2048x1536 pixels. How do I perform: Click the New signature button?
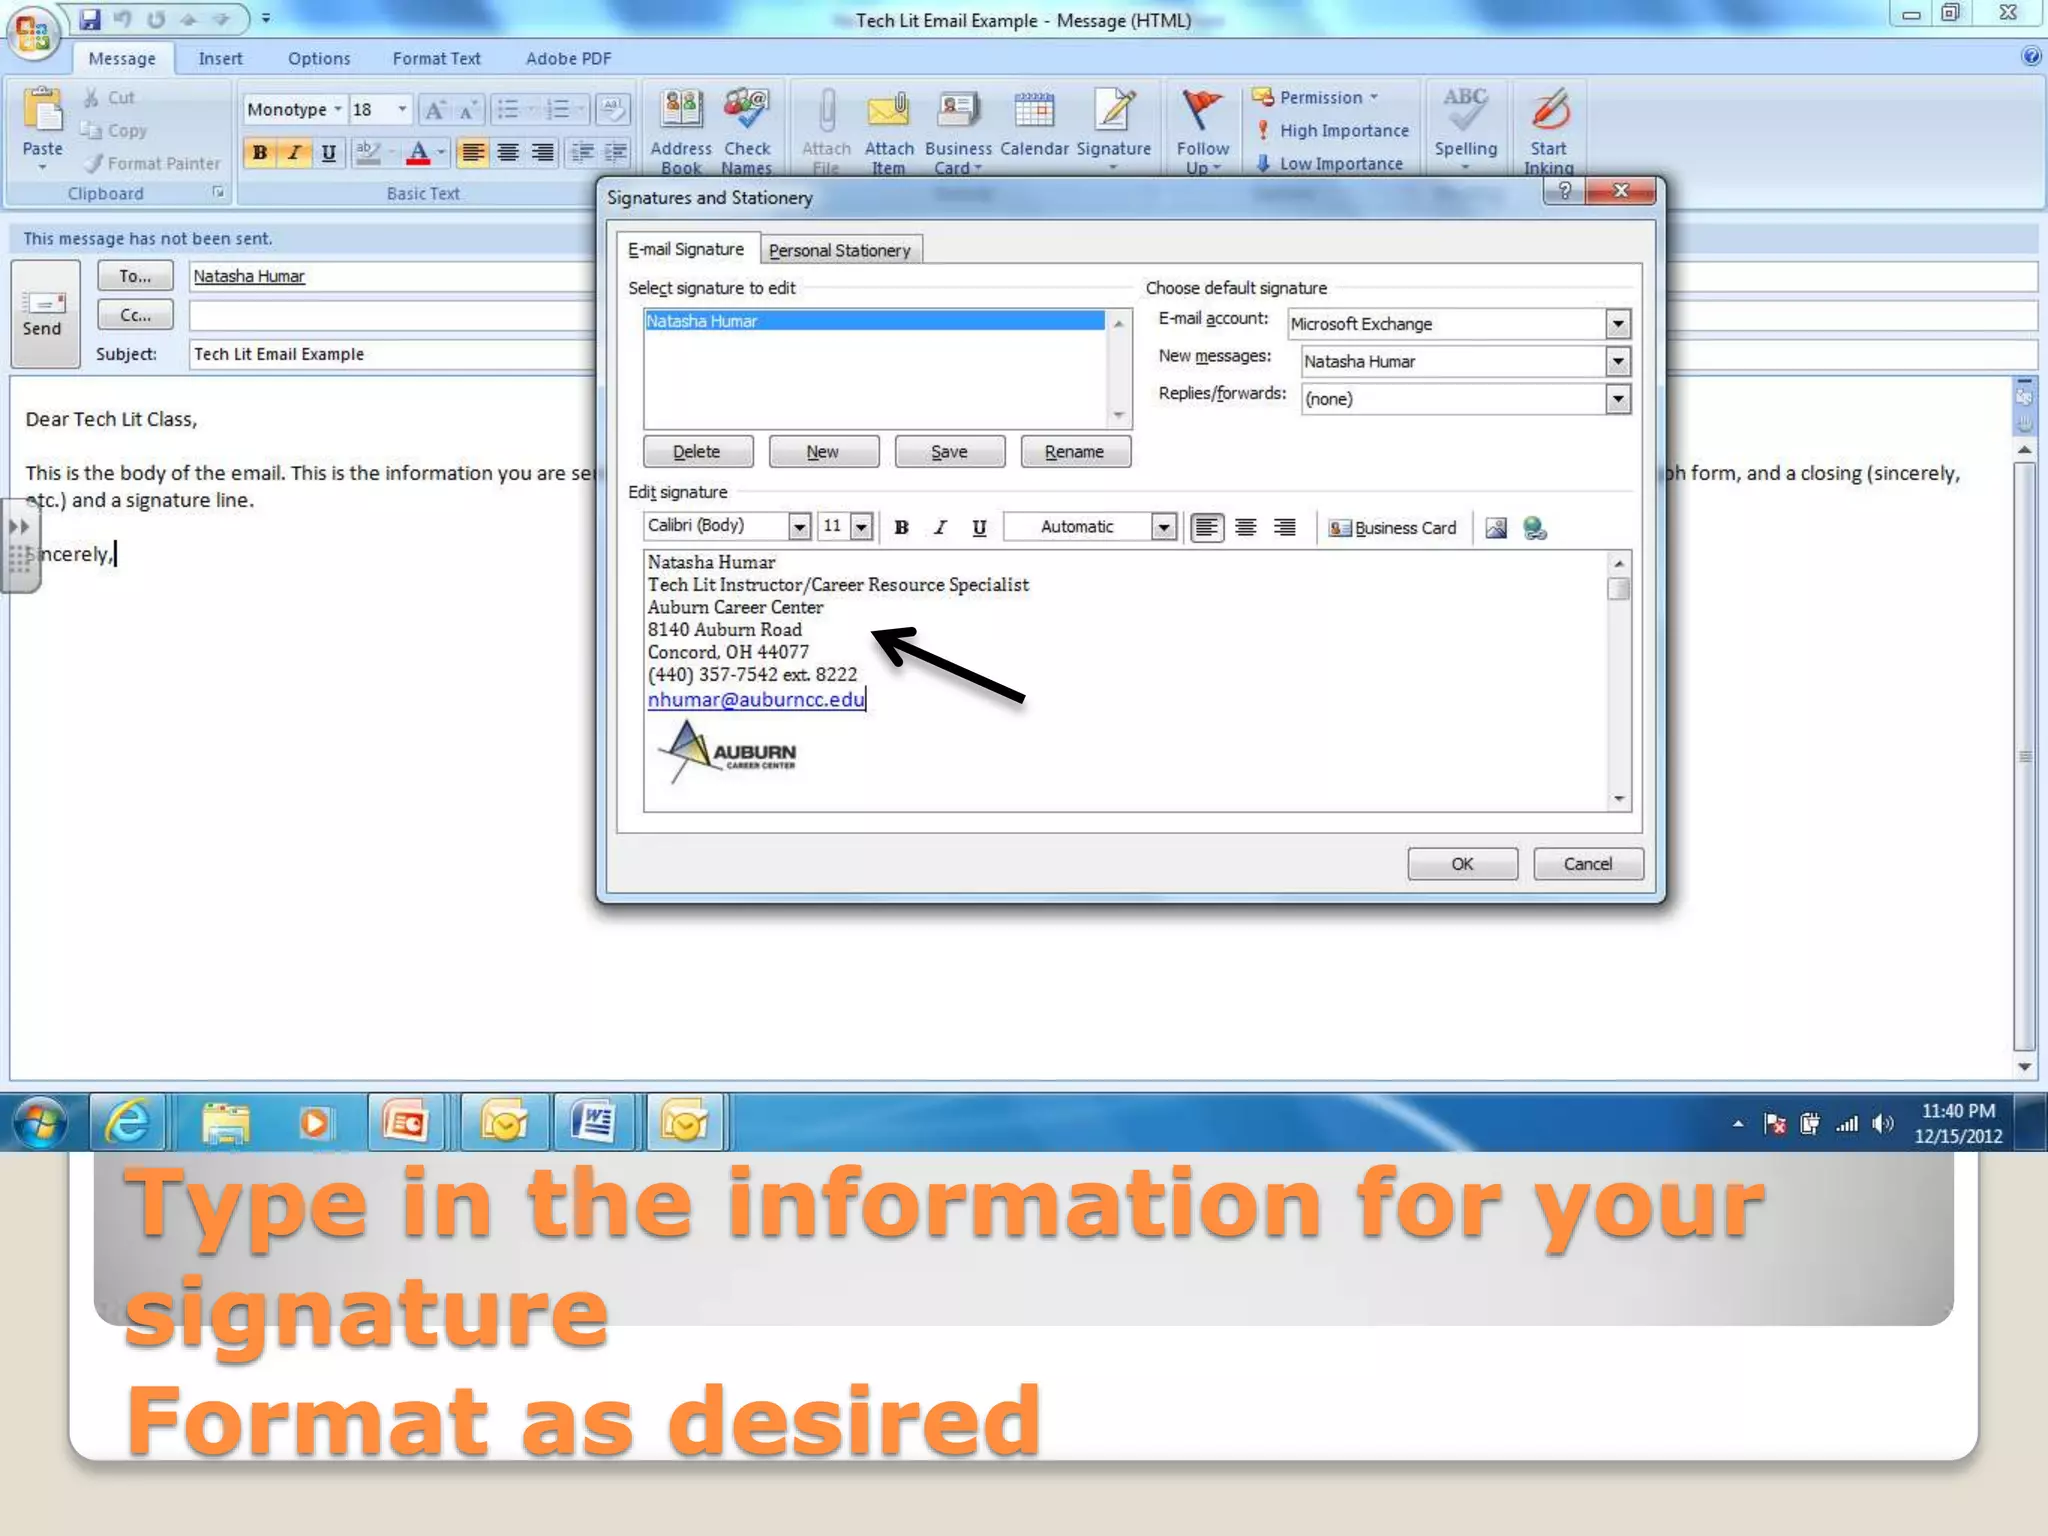pyautogui.click(x=823, y=452)
